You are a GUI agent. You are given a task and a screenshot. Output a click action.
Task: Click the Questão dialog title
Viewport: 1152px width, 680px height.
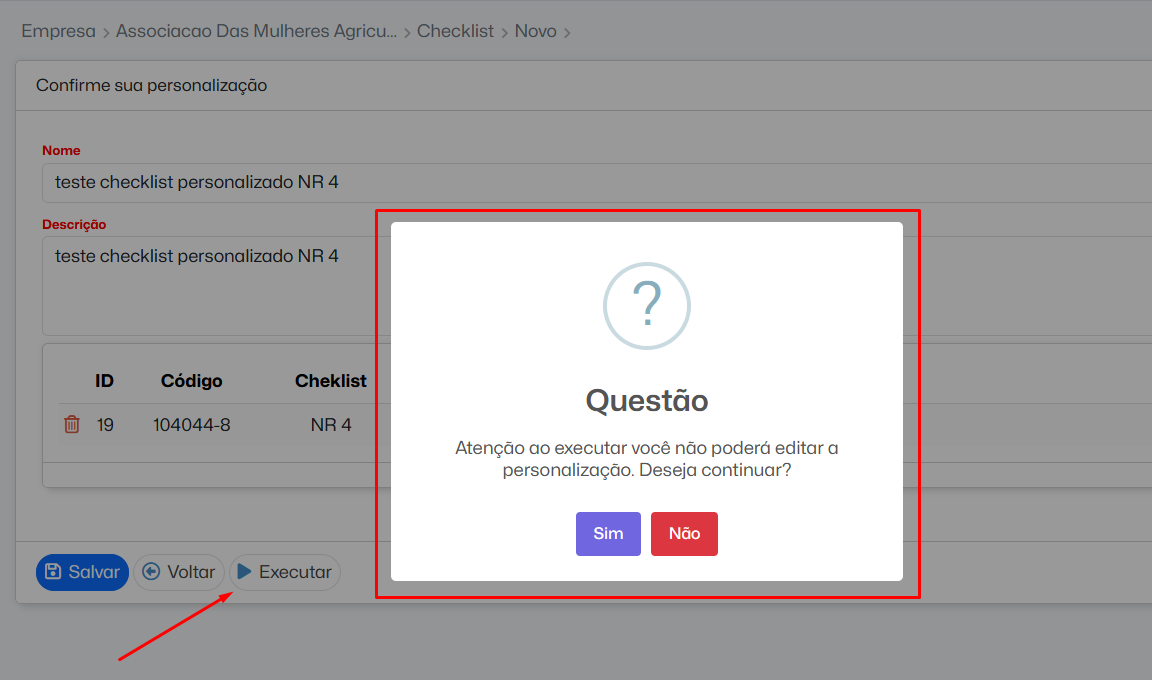647,401
